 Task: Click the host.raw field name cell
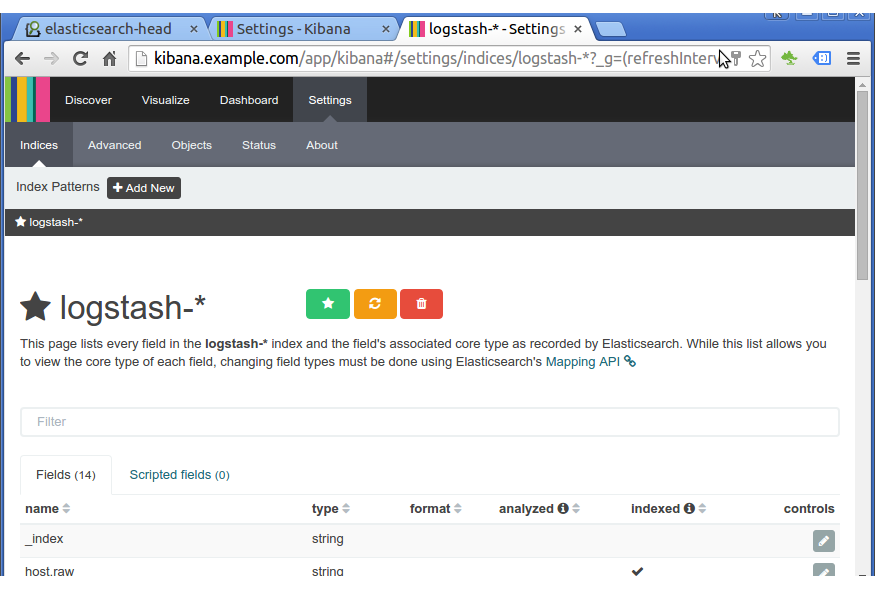click(50, 571)
